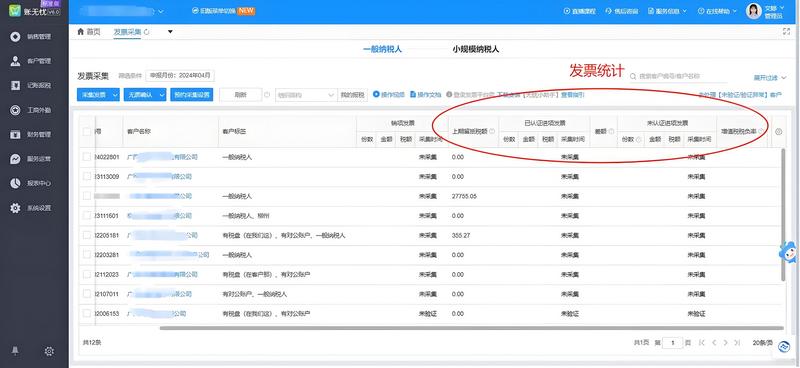Open 系统设置 gear in sidebar
Image resolution: width=800 pixels, height=368 pixels.
click(16, 208)
